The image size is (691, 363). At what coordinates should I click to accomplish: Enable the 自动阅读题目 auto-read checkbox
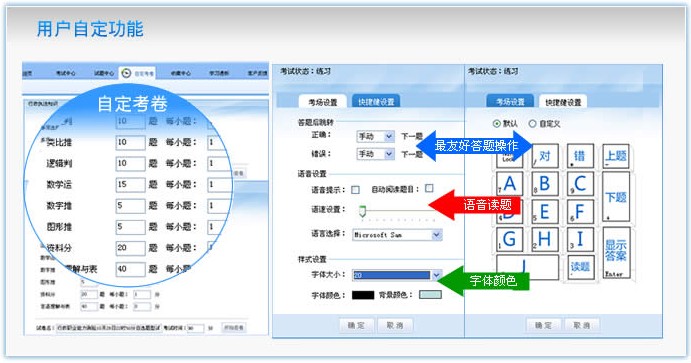pos(429,189)
